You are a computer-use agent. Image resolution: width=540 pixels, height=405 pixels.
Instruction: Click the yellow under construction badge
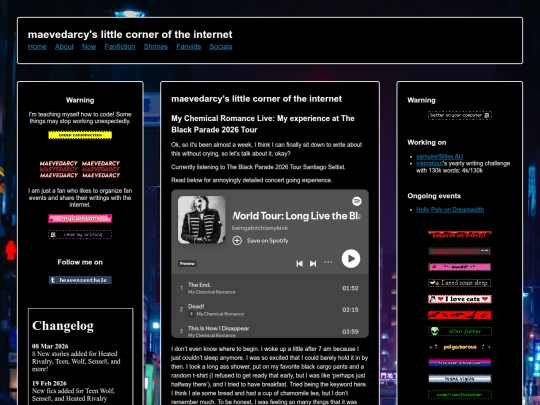pos(80,135)
